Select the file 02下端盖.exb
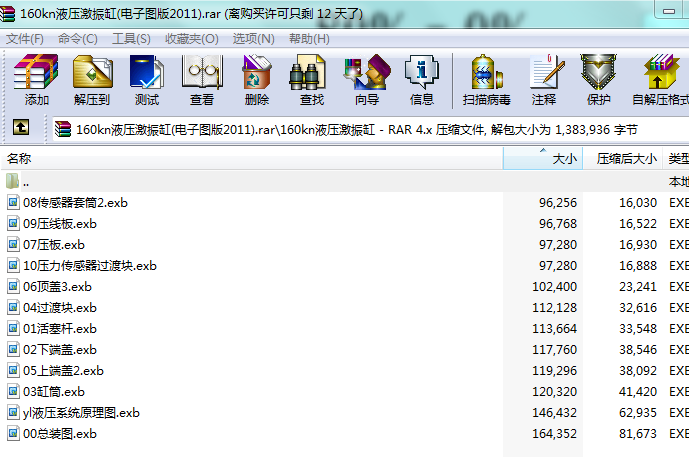 click(60, 350)
